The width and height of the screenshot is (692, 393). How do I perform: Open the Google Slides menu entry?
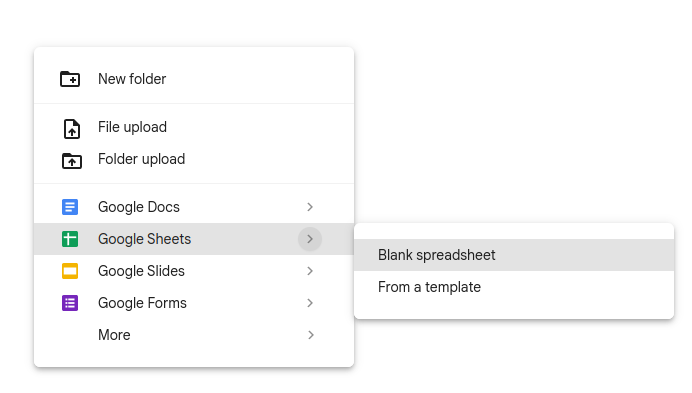194,271
